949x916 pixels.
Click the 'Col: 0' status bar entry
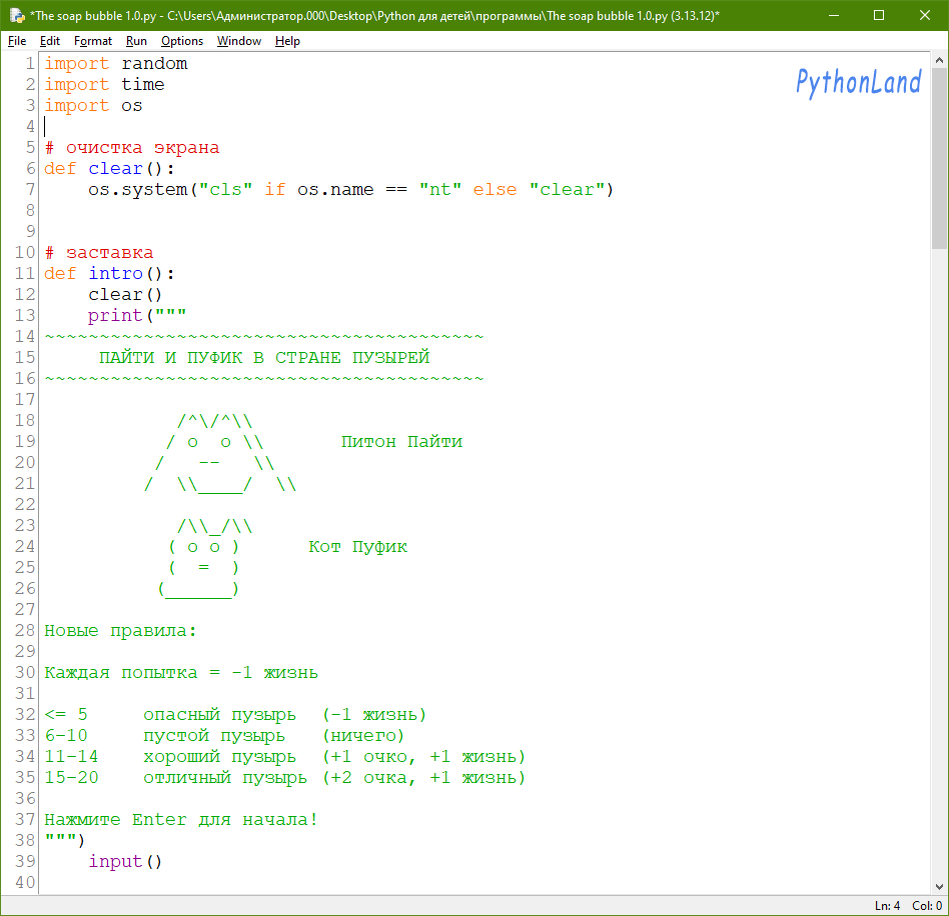[927, 906]
